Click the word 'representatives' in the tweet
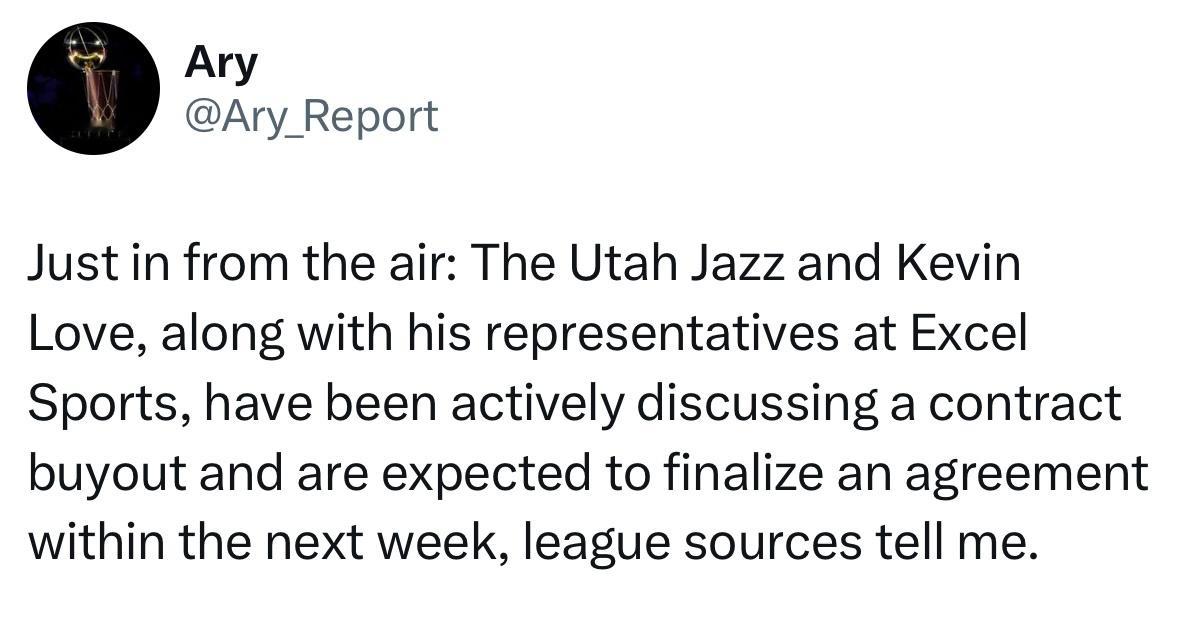This screenshot has height=635, width=1179. point(661,334)
